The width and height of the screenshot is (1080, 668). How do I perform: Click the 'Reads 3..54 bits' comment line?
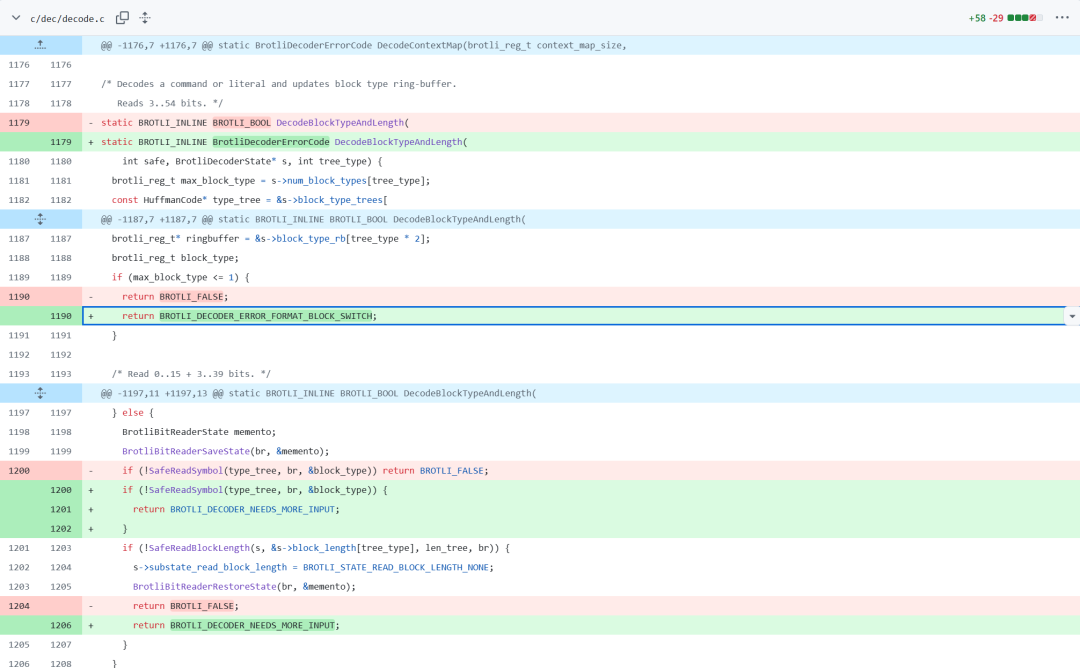tap(169, 103)
